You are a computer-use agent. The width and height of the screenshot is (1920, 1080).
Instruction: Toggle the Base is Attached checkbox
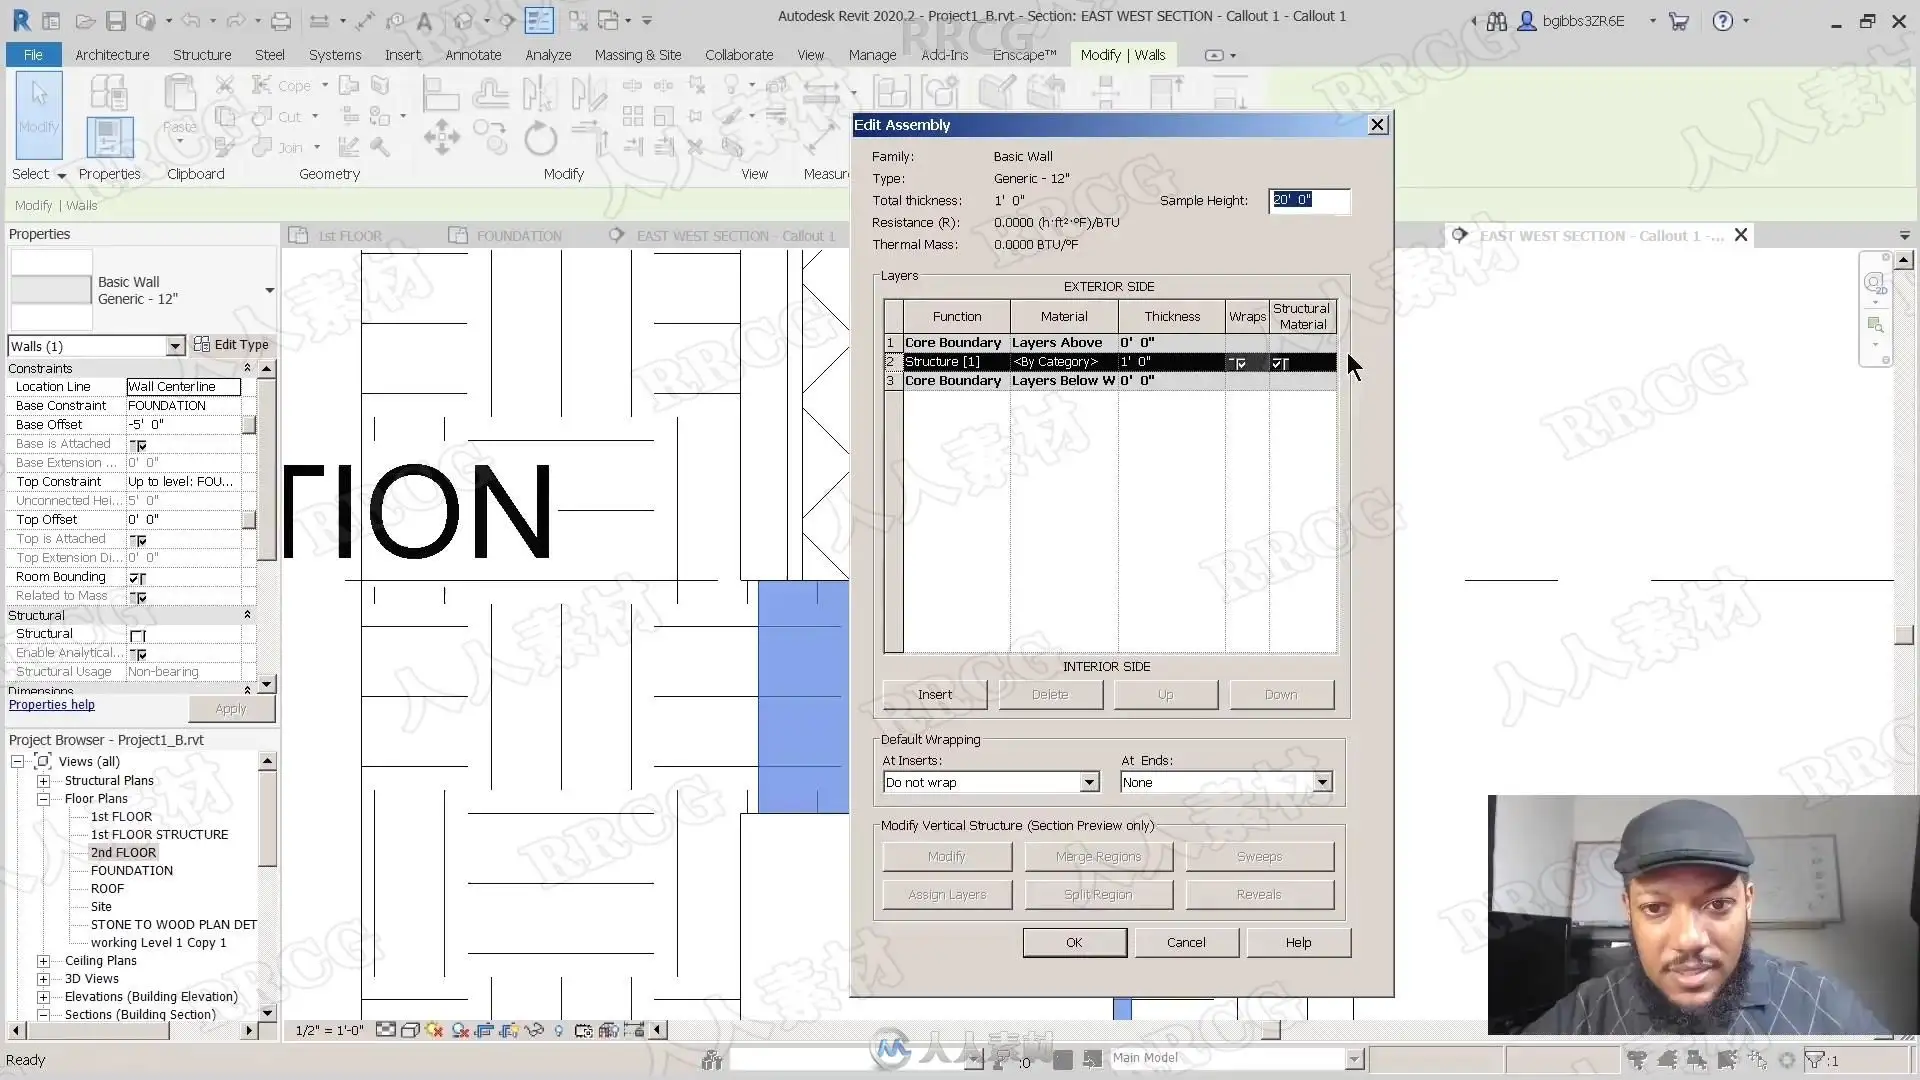click(x=139, y=445)
